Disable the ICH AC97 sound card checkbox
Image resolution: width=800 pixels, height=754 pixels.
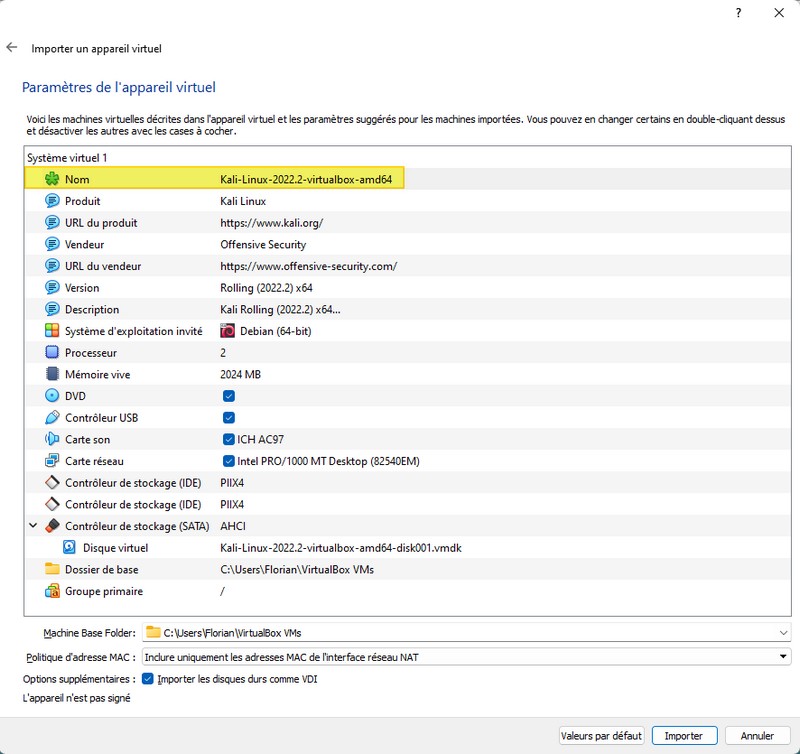click(229, 439)
